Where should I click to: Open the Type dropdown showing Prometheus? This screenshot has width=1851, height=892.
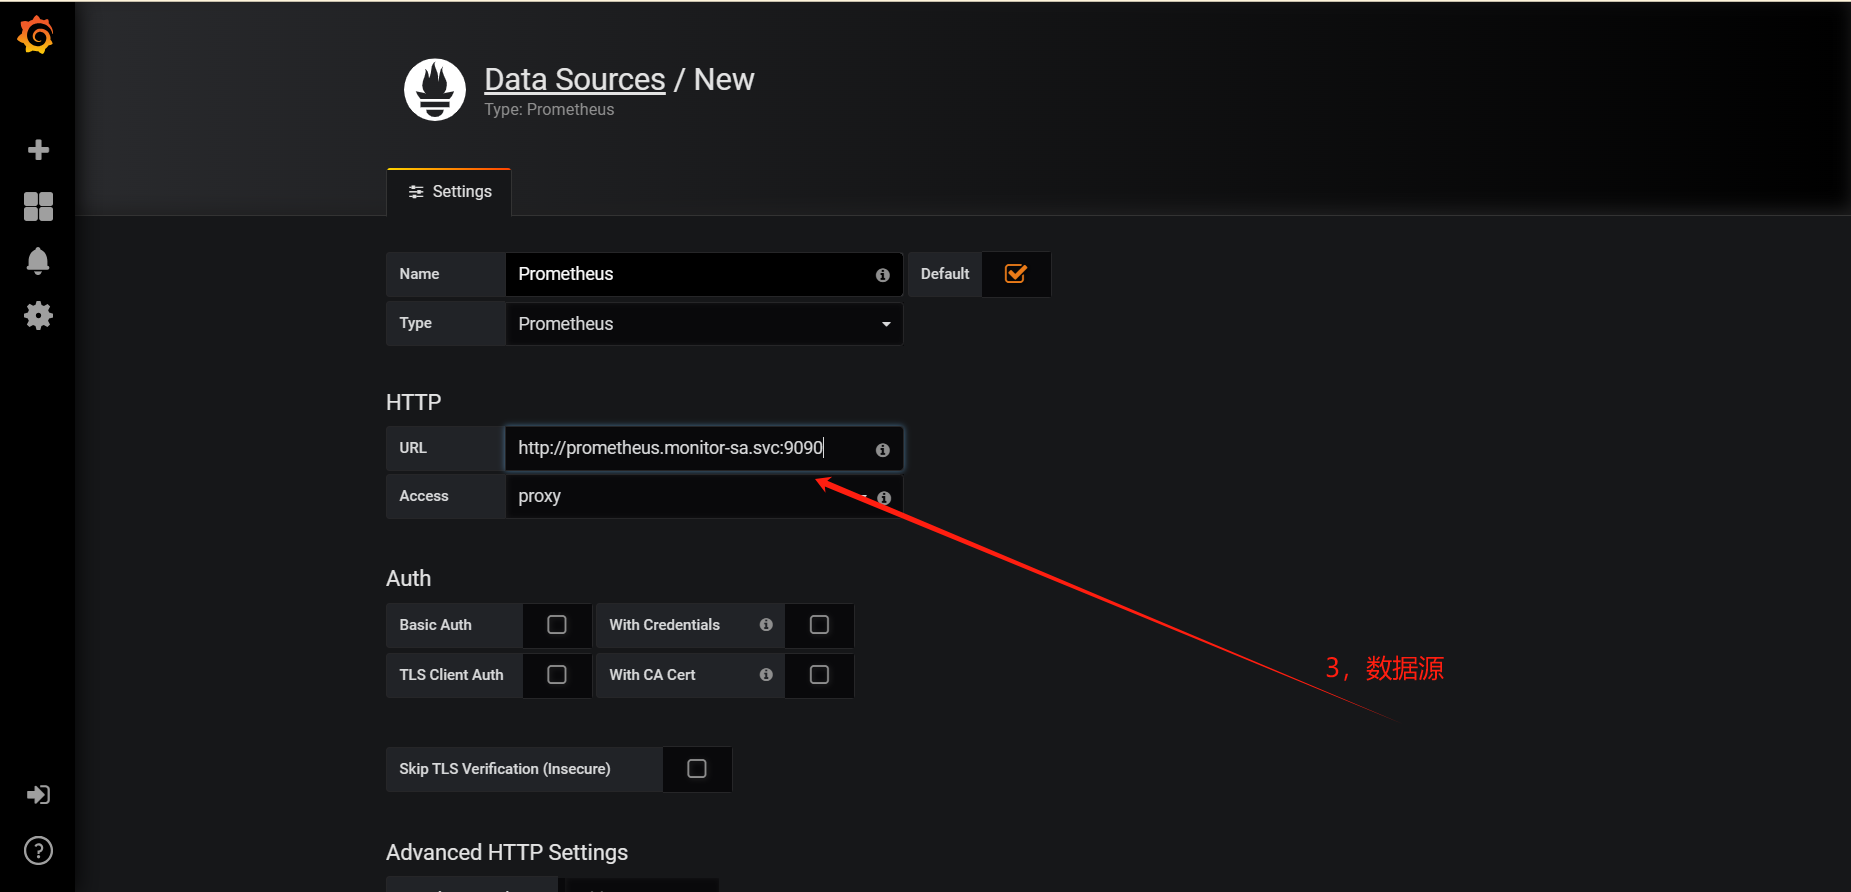[x=704, y=324]
